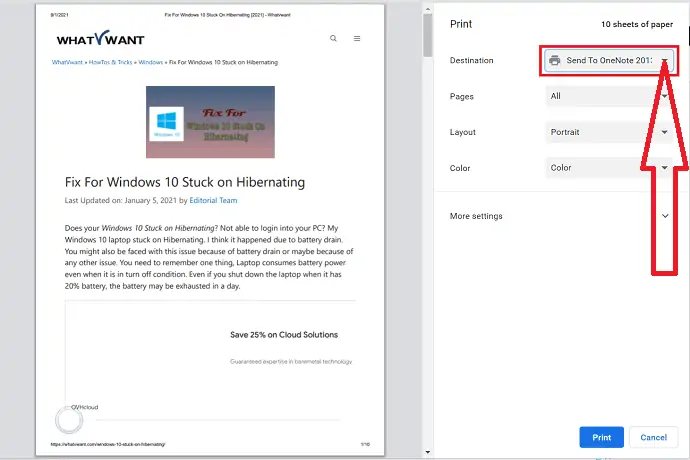Open the Color mode dropdown
Screen dimensions: 690x460
click(609, 168)
